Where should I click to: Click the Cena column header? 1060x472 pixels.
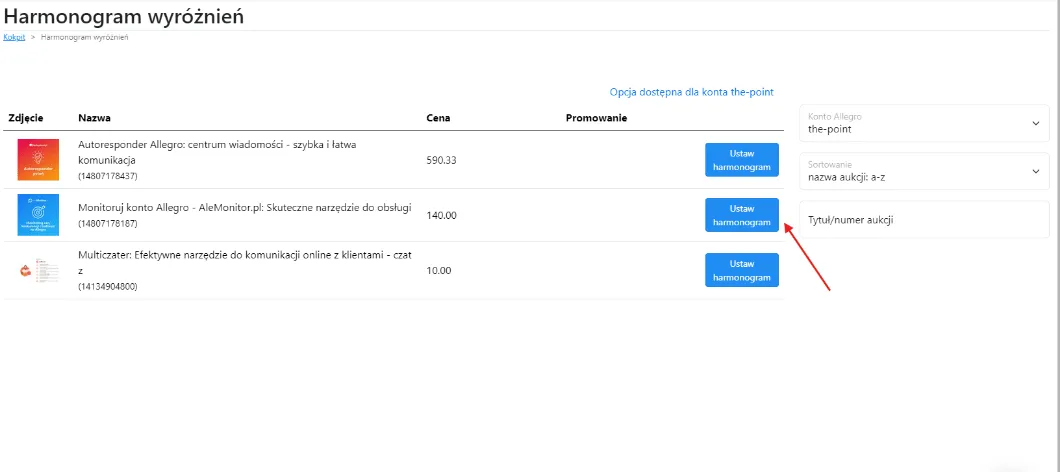438,118
